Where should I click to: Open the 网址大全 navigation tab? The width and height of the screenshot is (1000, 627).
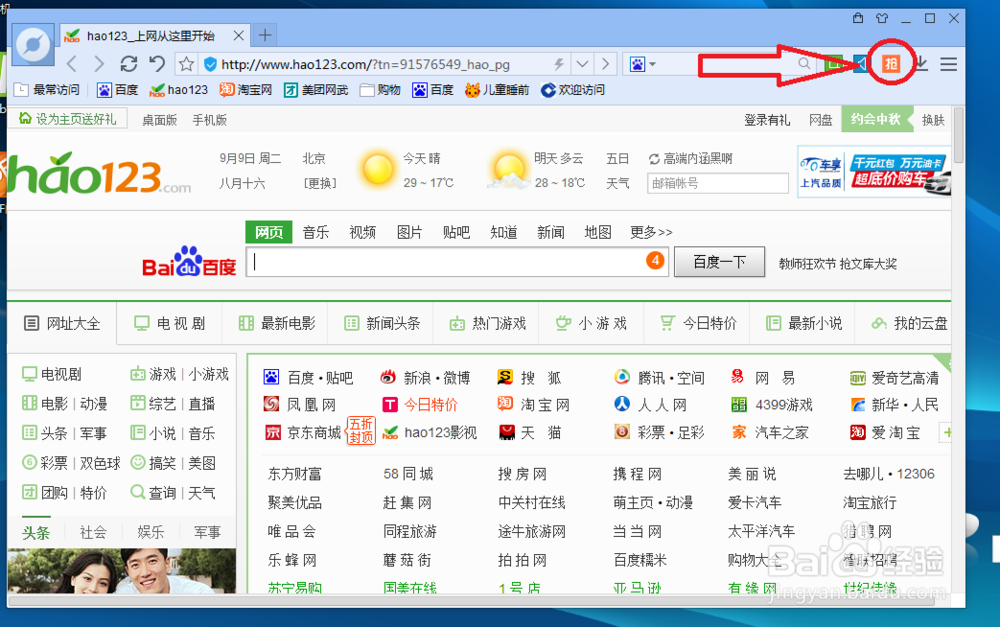pos(62,323)
